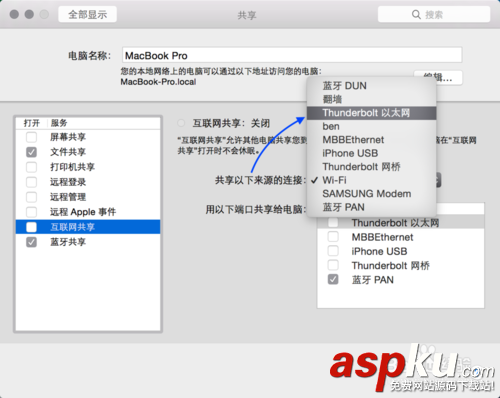Screen dimensions: 500x398
Task: Toggle the 互联网共享 checkbox
Action: tap(31, 227)
